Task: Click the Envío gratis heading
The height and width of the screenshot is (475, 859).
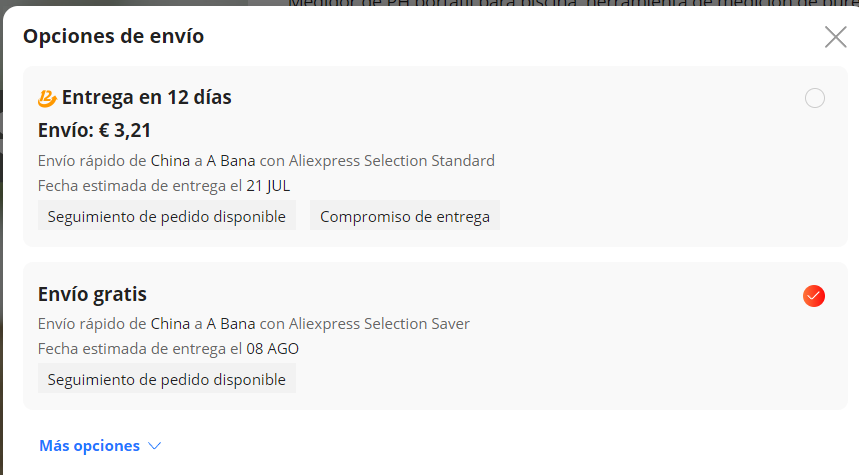Action: (x=92, y=294)
